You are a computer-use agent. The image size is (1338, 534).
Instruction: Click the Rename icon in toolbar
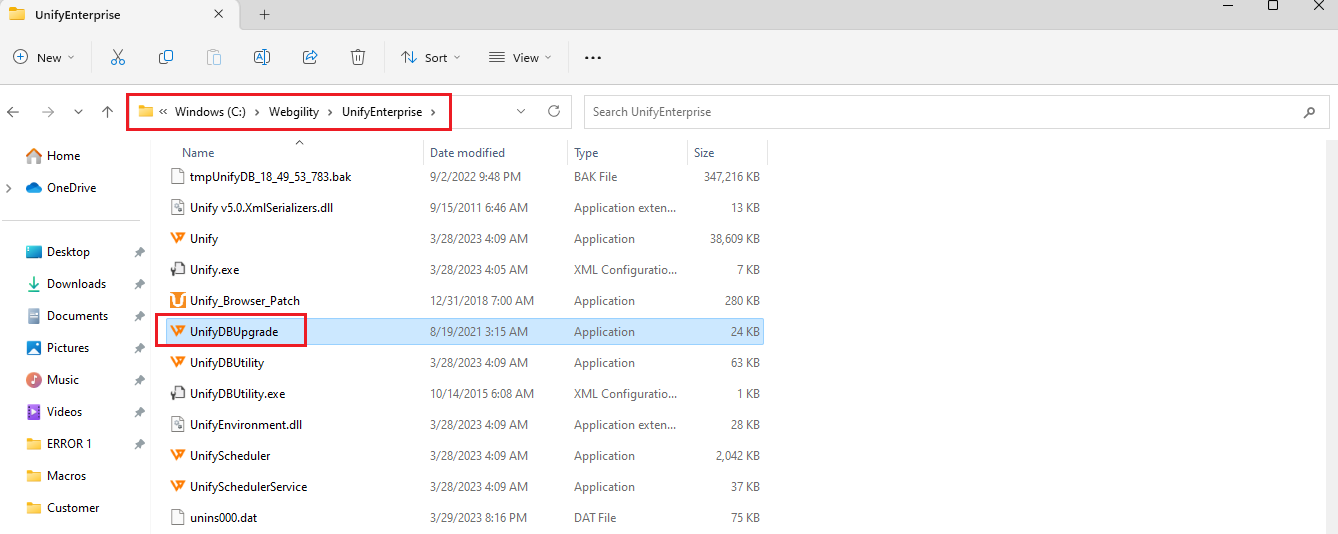[x=262, y=57]
